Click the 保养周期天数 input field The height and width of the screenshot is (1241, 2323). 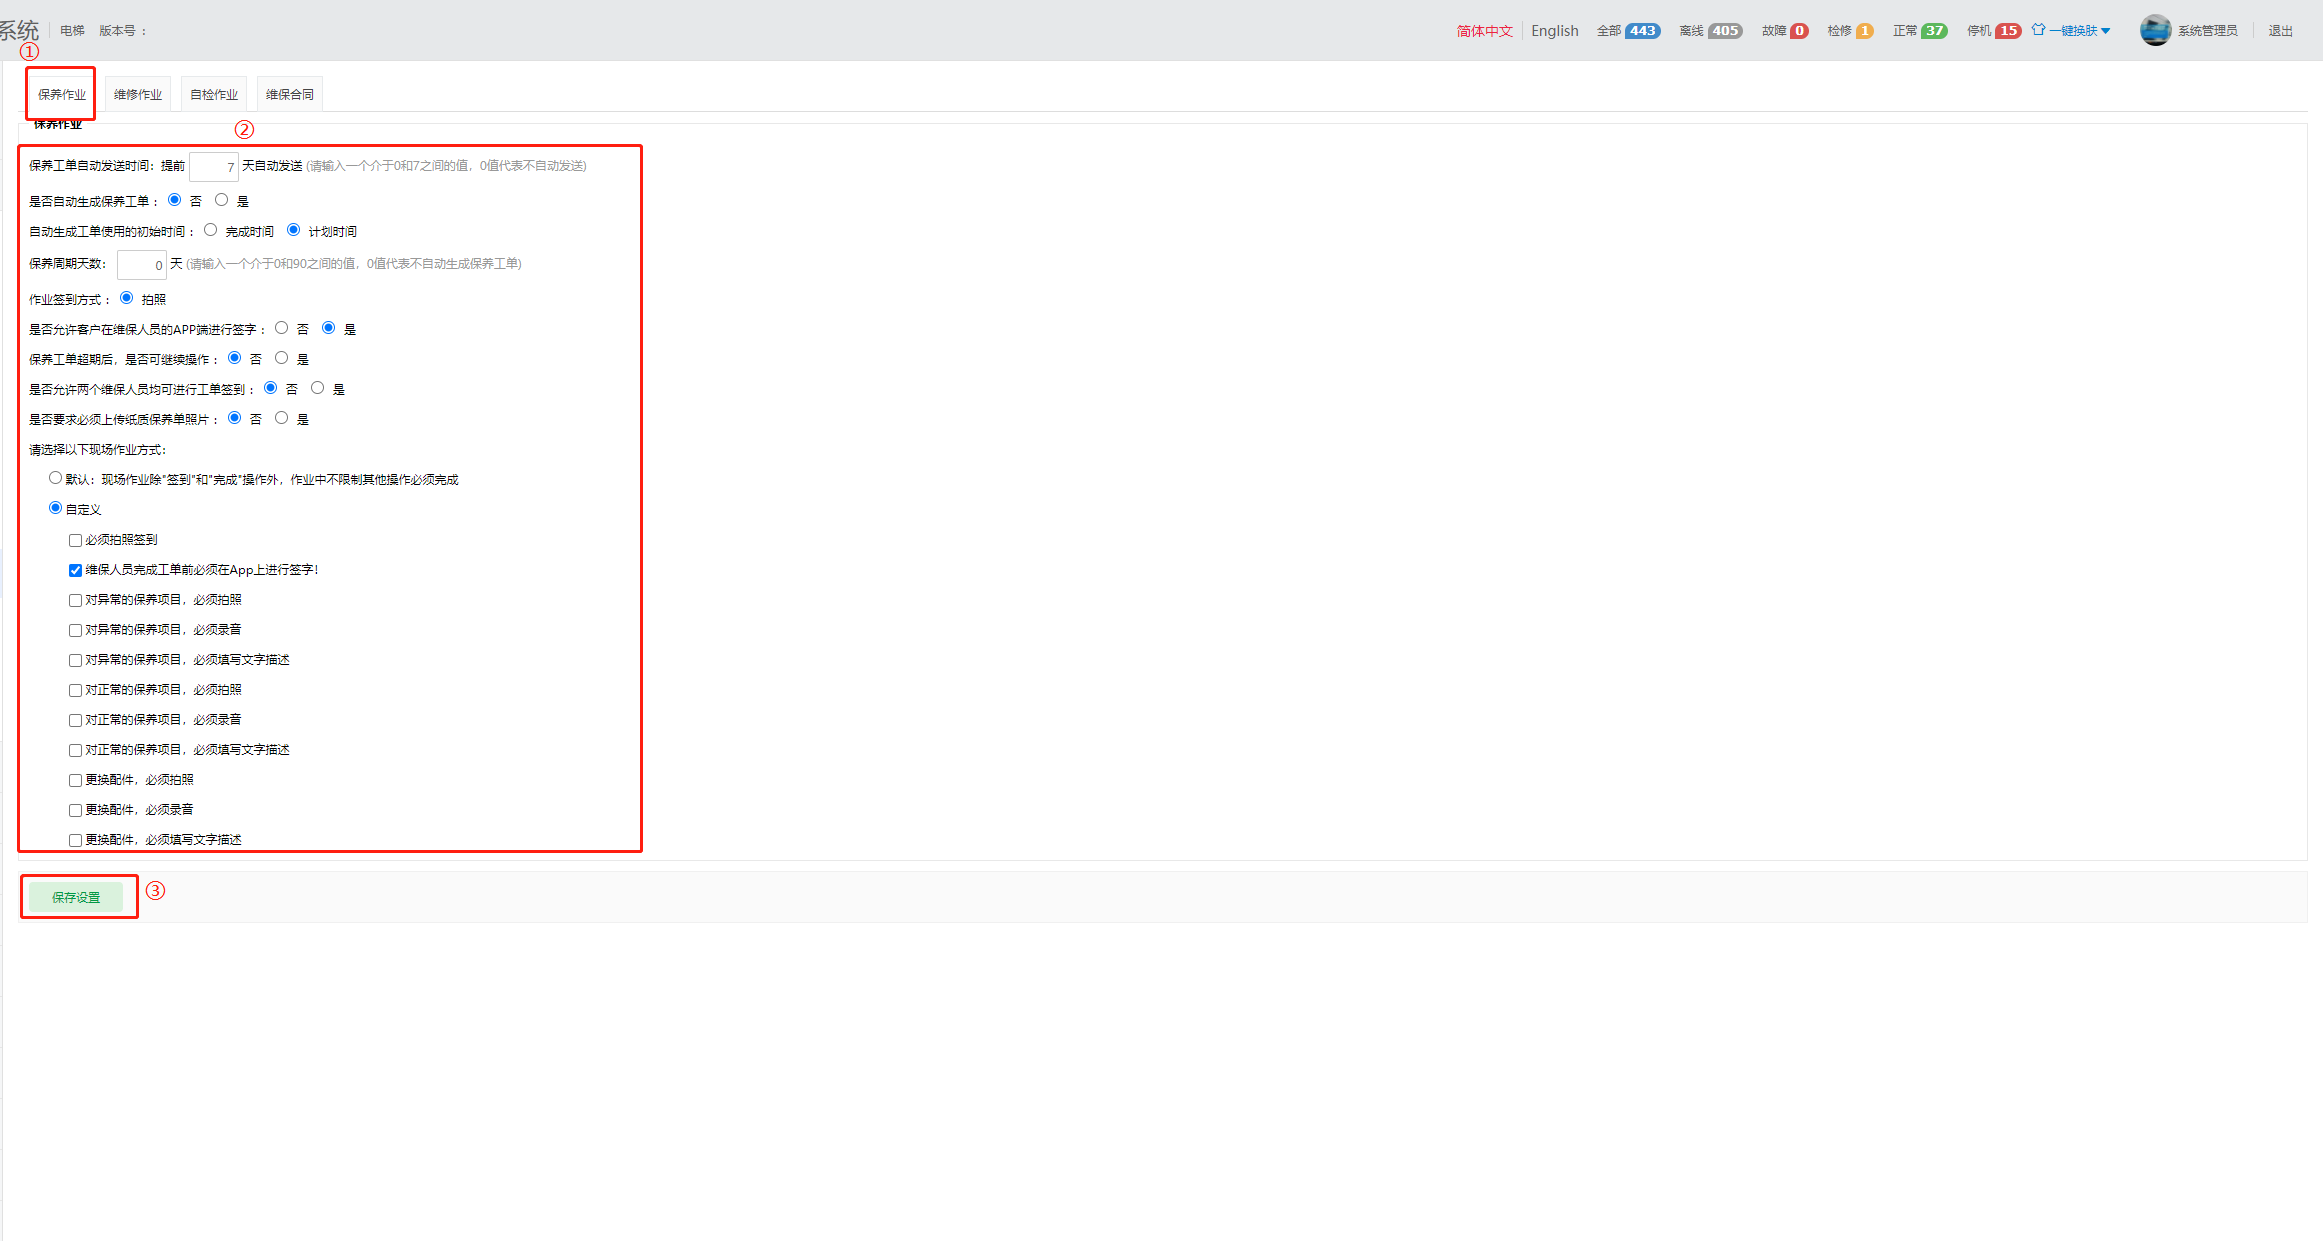(x=141, y=265)
